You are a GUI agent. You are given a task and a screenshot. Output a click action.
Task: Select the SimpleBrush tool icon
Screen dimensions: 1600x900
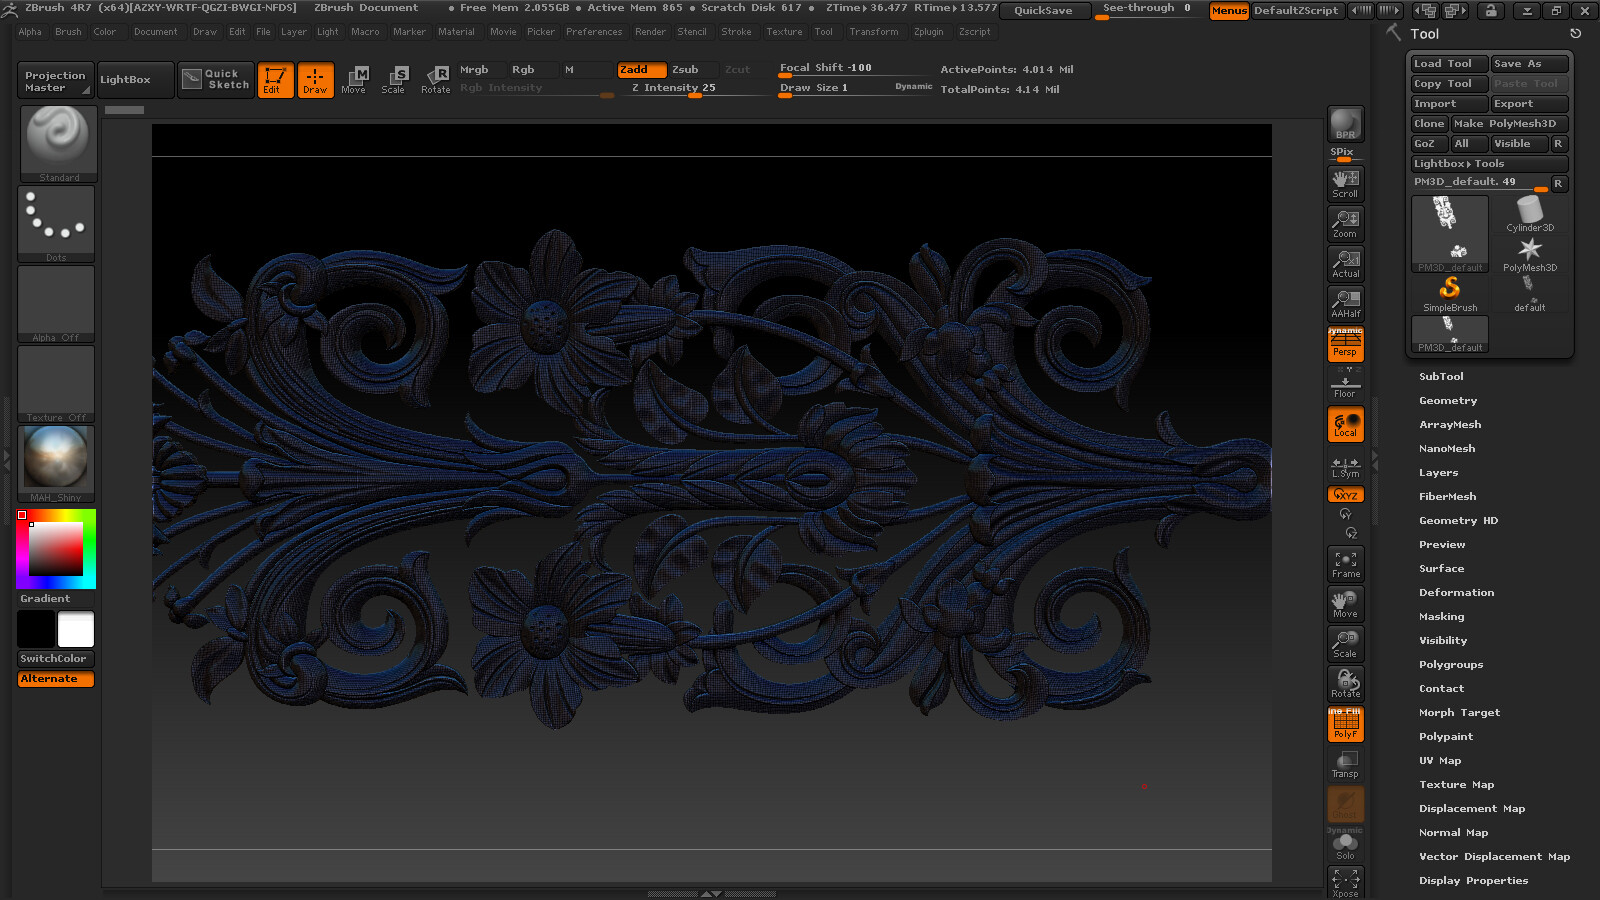(1449, 294)
